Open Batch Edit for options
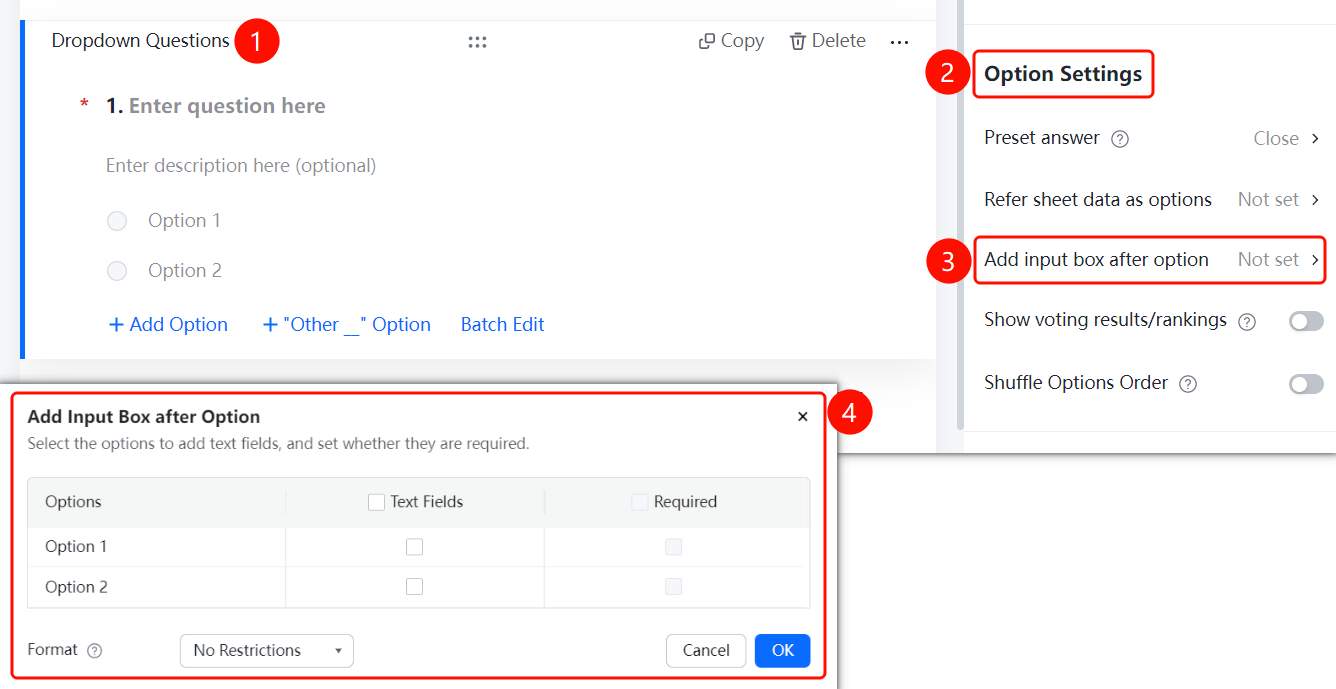This screenshot has height=689, width=1336. pyautogui.click(x=503, y=325)
